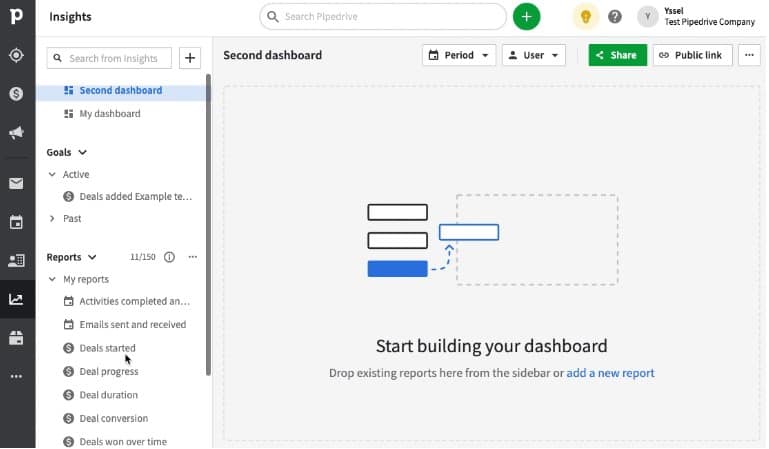Collapse the My reports folder
769x449 pixels.
pyautogui.click(x=52, y=279)
